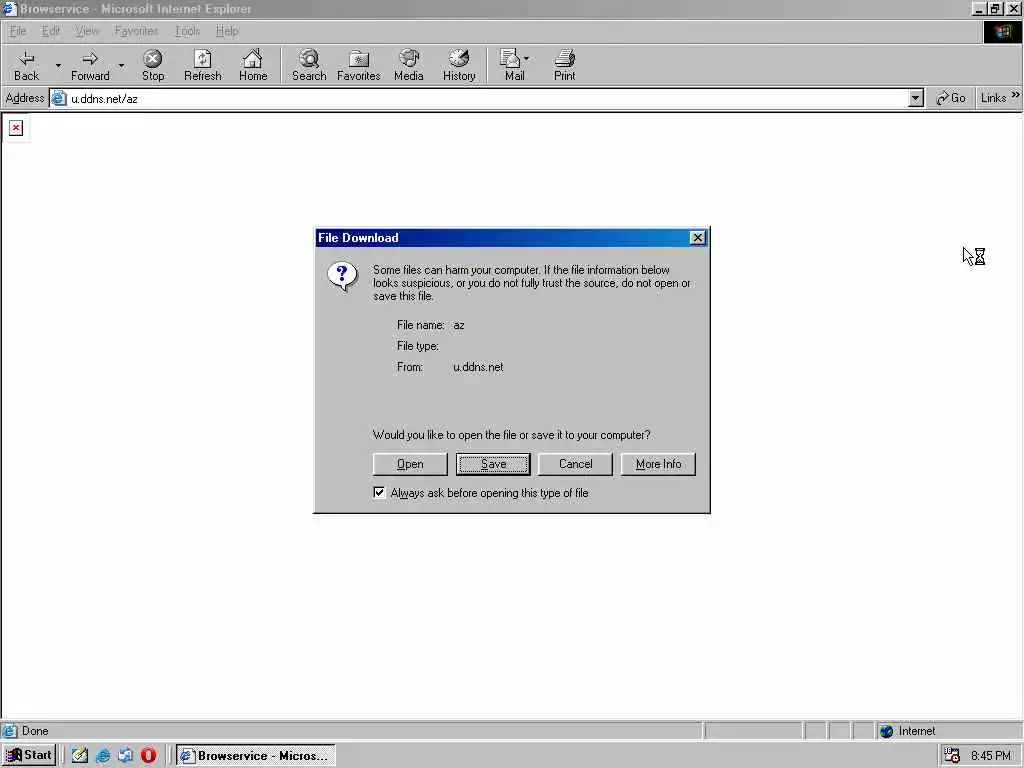Open the Favorites toolbar icon
1024x768 pixels.
[x=359, y=65]
